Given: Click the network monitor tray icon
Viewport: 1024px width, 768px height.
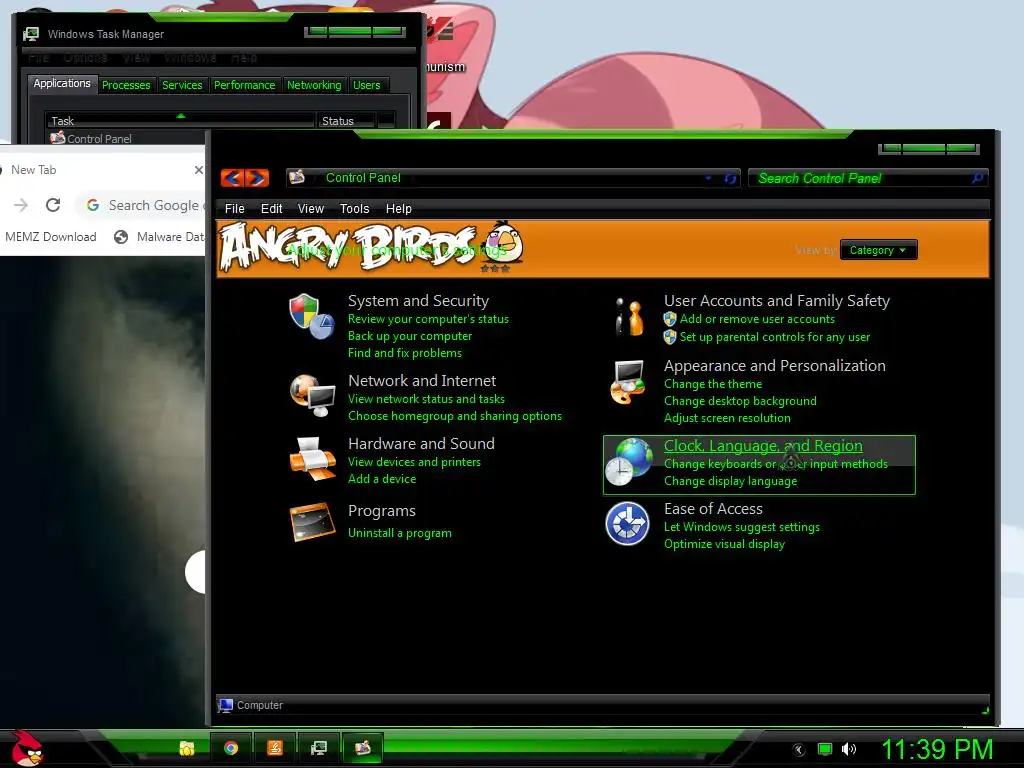Looking at the screenshot, I should [x=825, y=749].
